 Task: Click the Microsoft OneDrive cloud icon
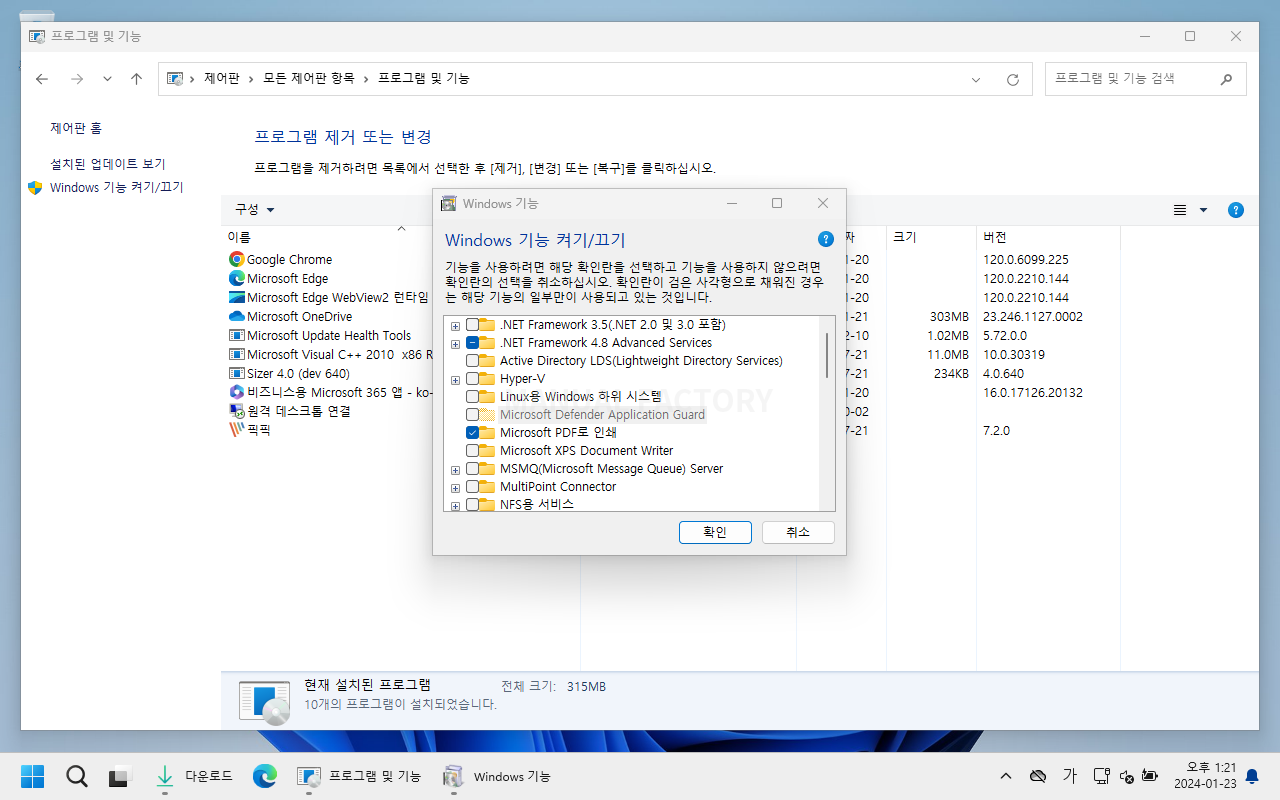click(x=237, y=316)
